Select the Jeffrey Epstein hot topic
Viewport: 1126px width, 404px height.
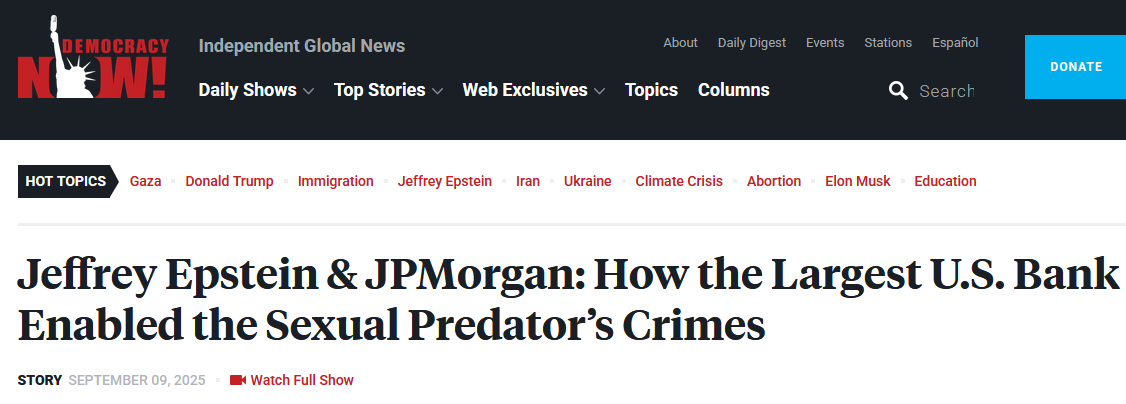tap(444, 181)
